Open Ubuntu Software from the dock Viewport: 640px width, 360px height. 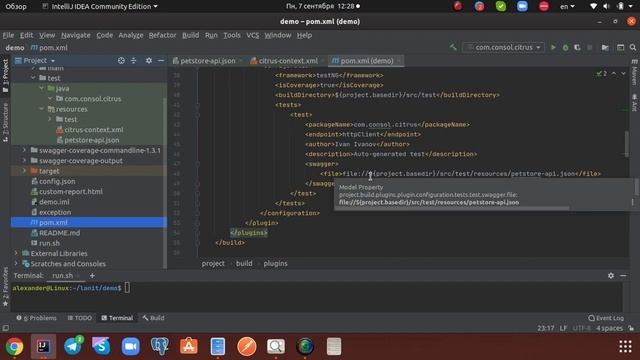tap(189, 347)
